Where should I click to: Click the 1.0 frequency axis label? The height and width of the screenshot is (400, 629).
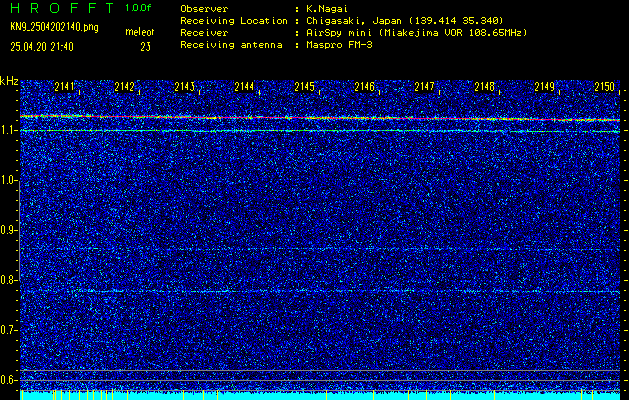click(x=8, y=181)
